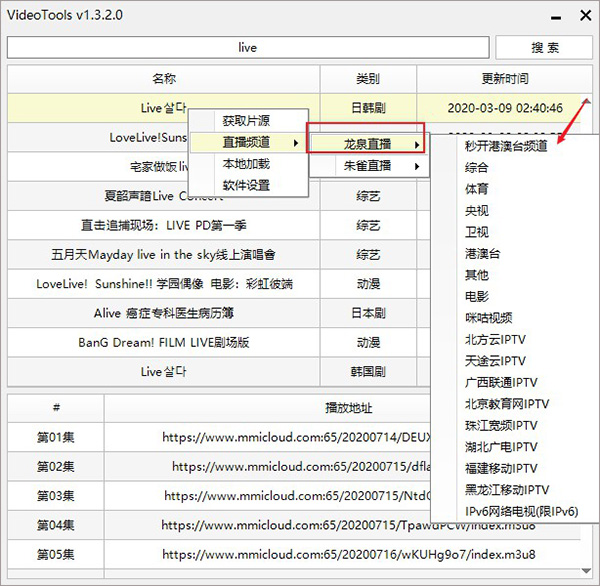This screenshot has width=600, height=586.
Task: Choose 本地加载 from context menu
Action: pyautogui.click(x=245, y=164)
